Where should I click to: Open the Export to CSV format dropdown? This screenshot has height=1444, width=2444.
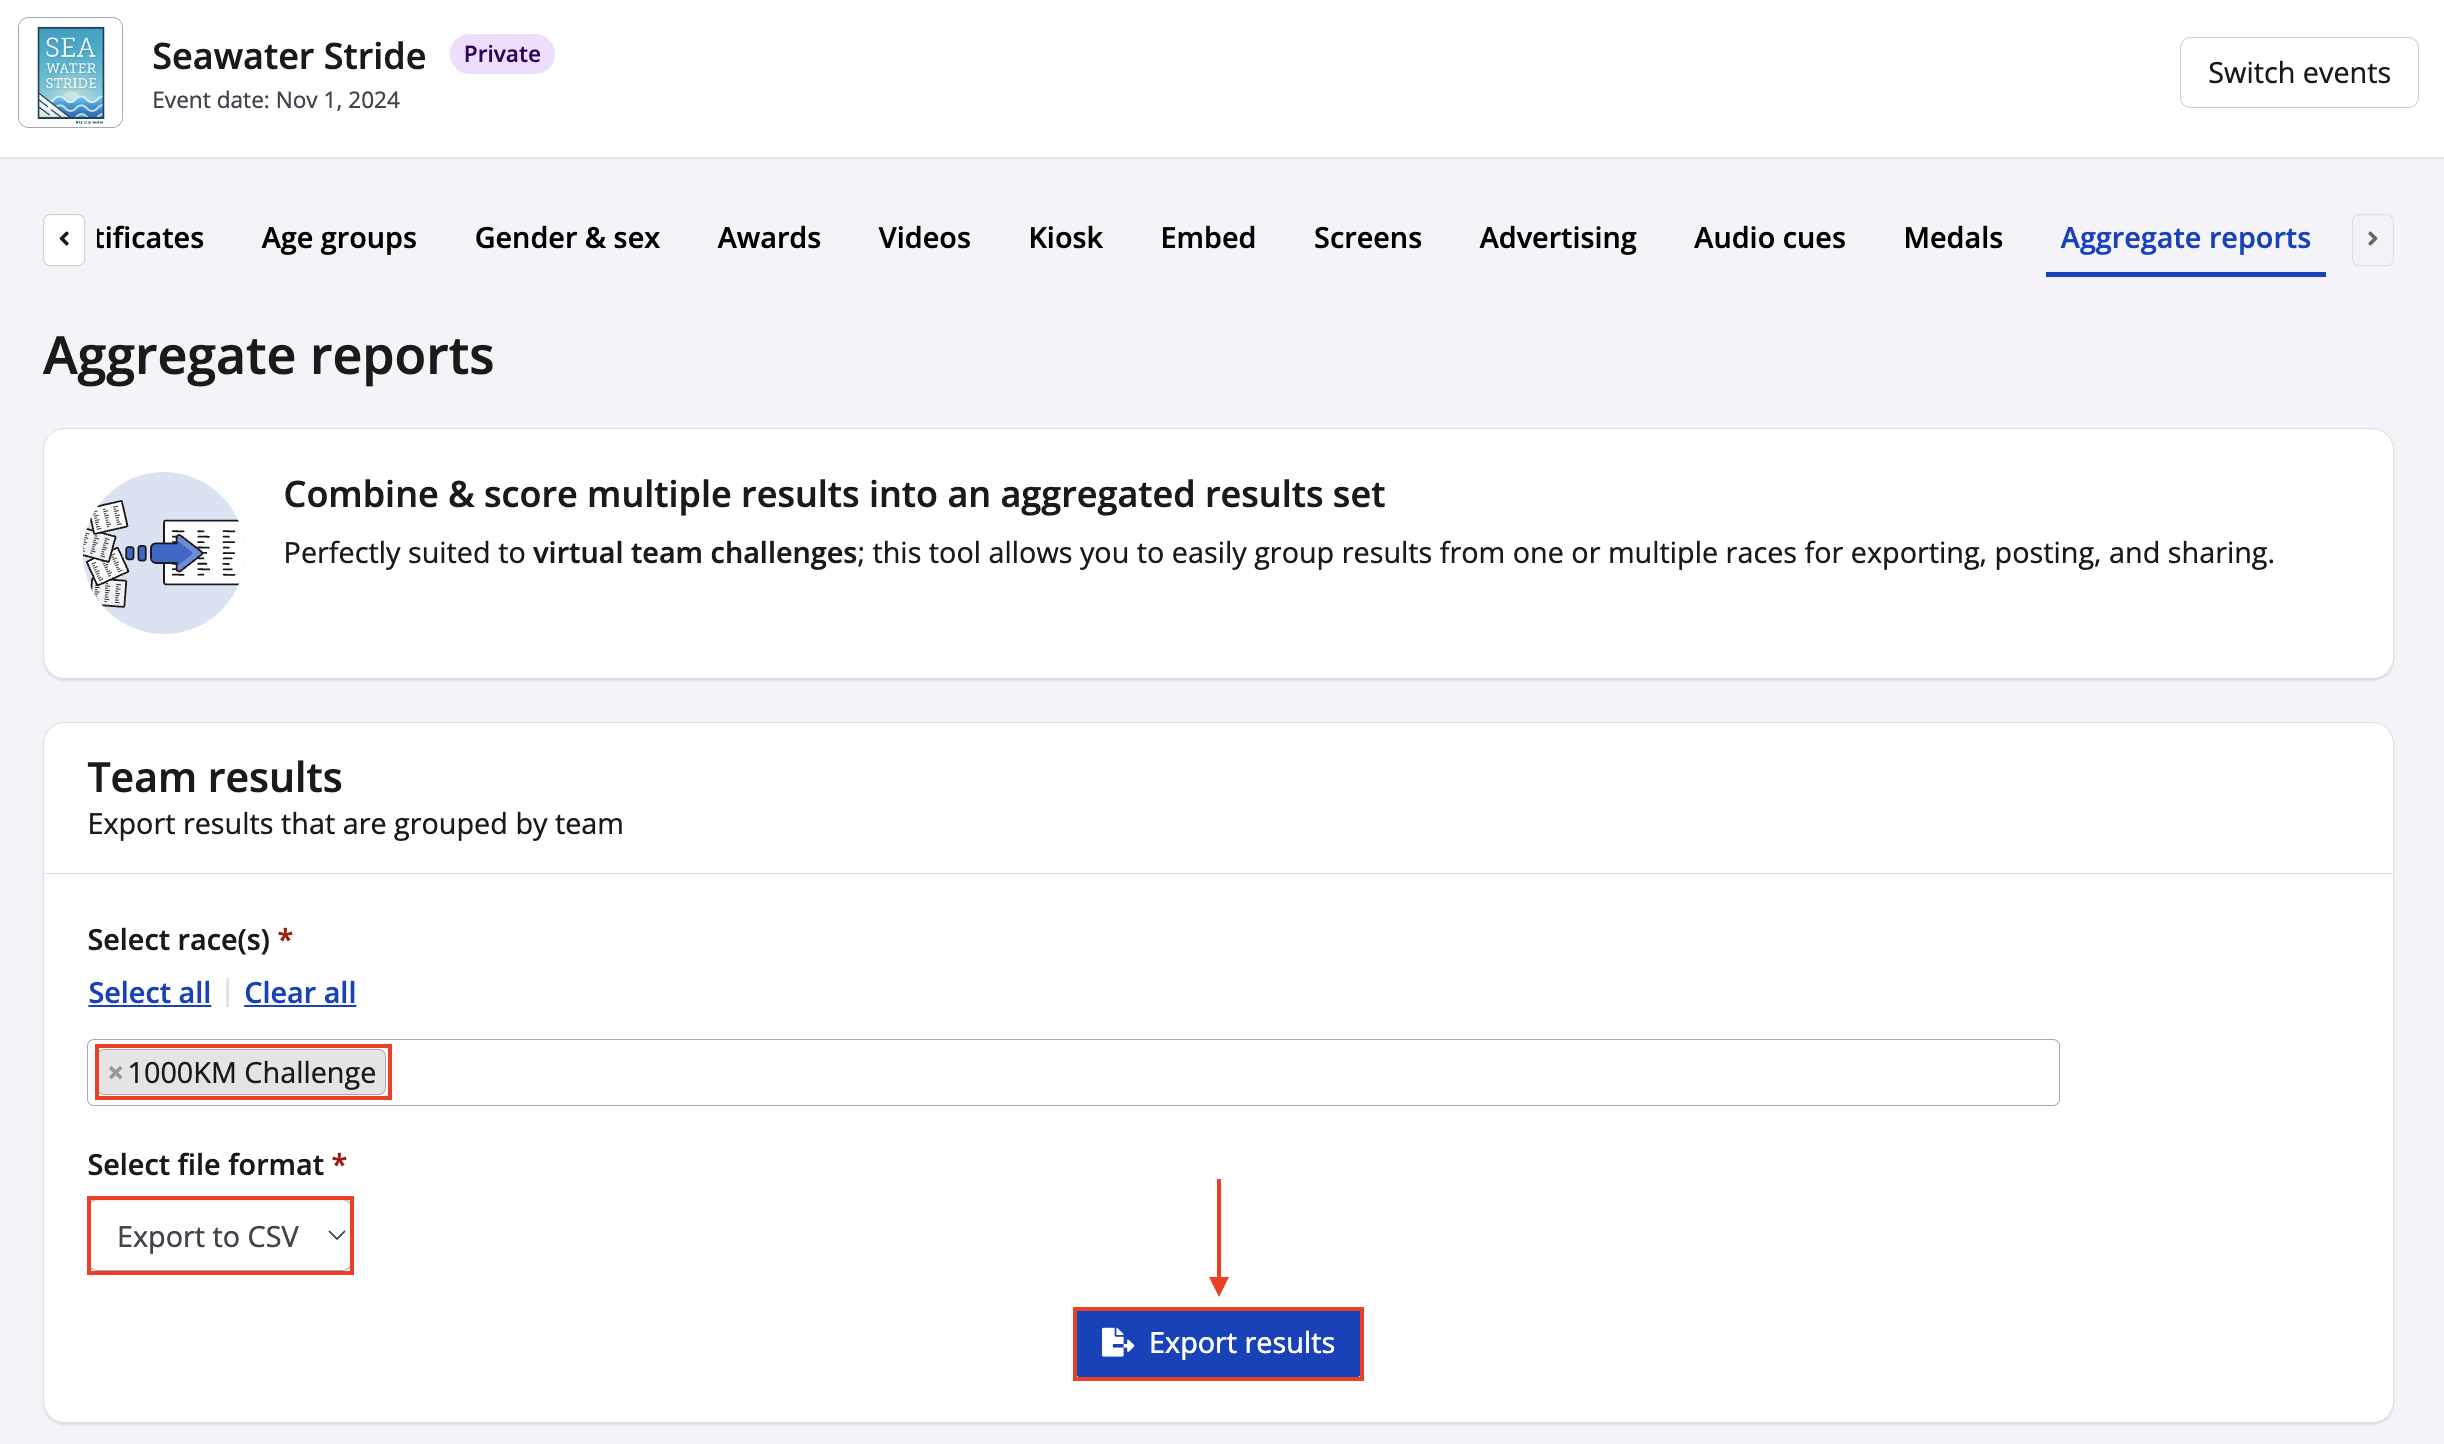pos(221,1236)
